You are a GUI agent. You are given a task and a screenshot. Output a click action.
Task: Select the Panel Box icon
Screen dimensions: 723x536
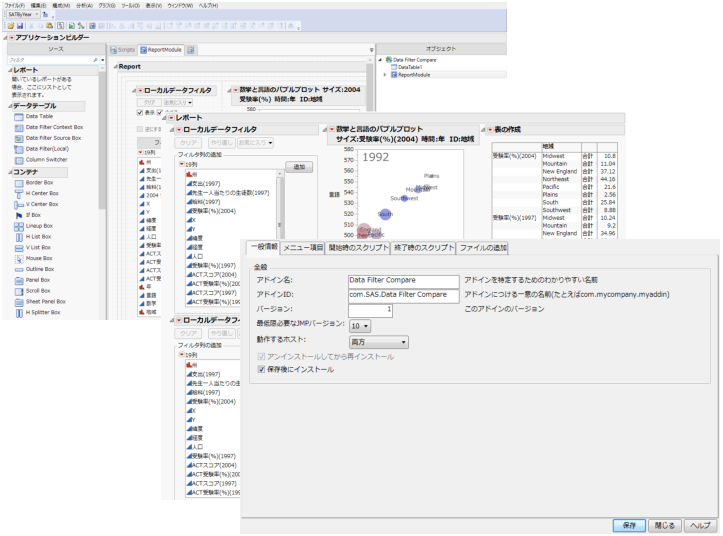19,280
